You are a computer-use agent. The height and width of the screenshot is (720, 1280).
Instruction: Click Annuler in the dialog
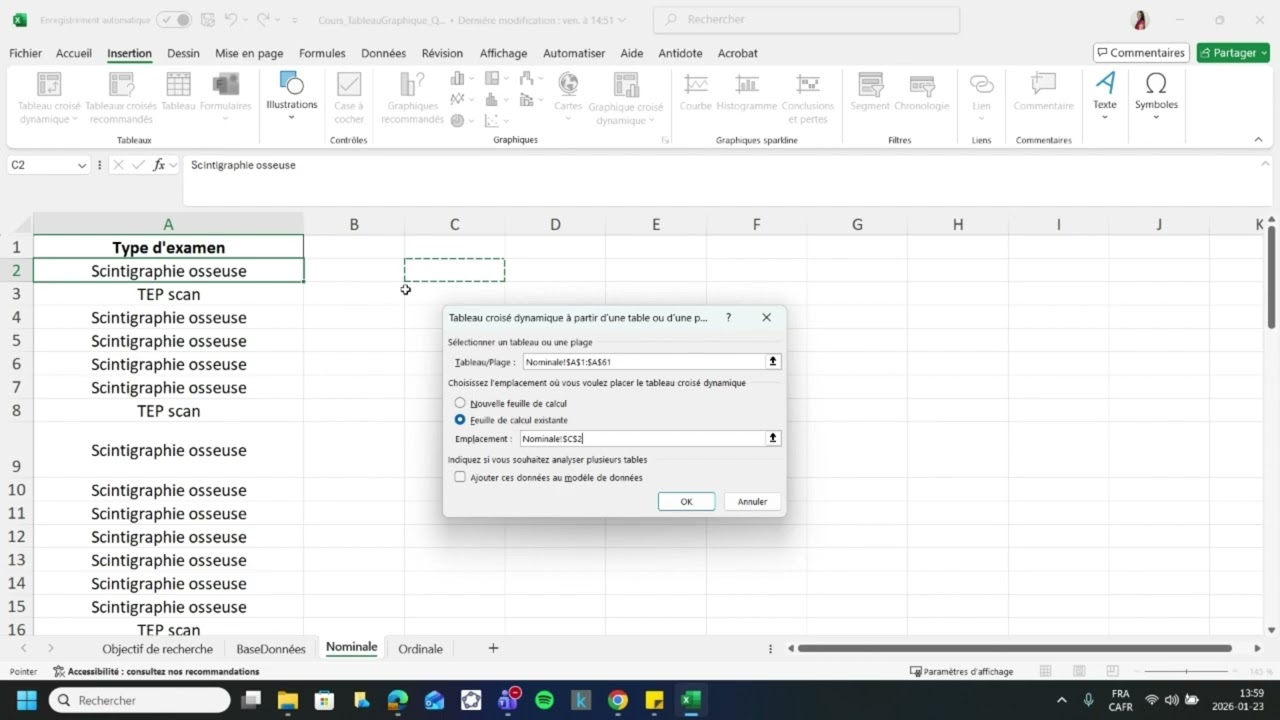752,501
